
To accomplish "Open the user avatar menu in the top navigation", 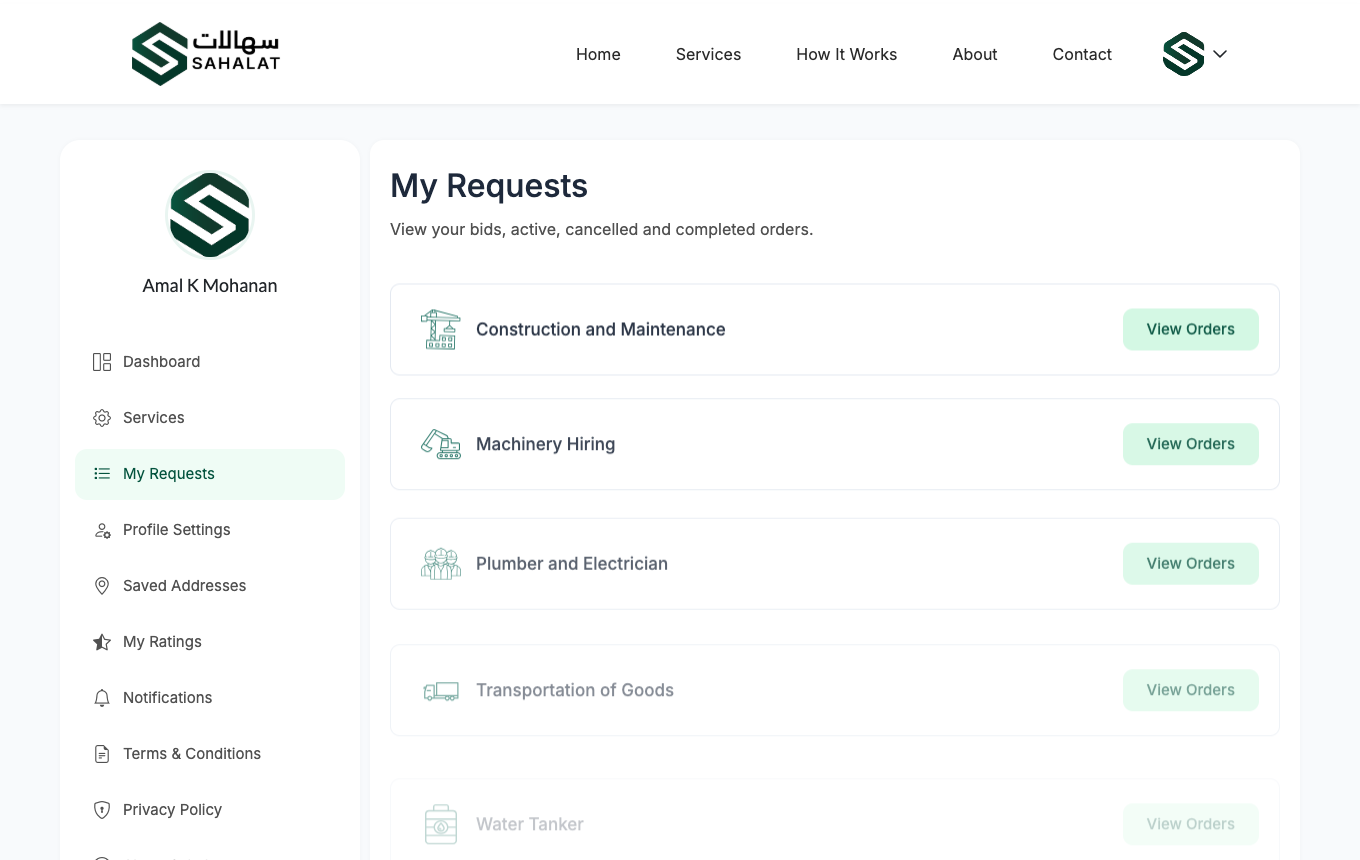I will point(1183,54).
